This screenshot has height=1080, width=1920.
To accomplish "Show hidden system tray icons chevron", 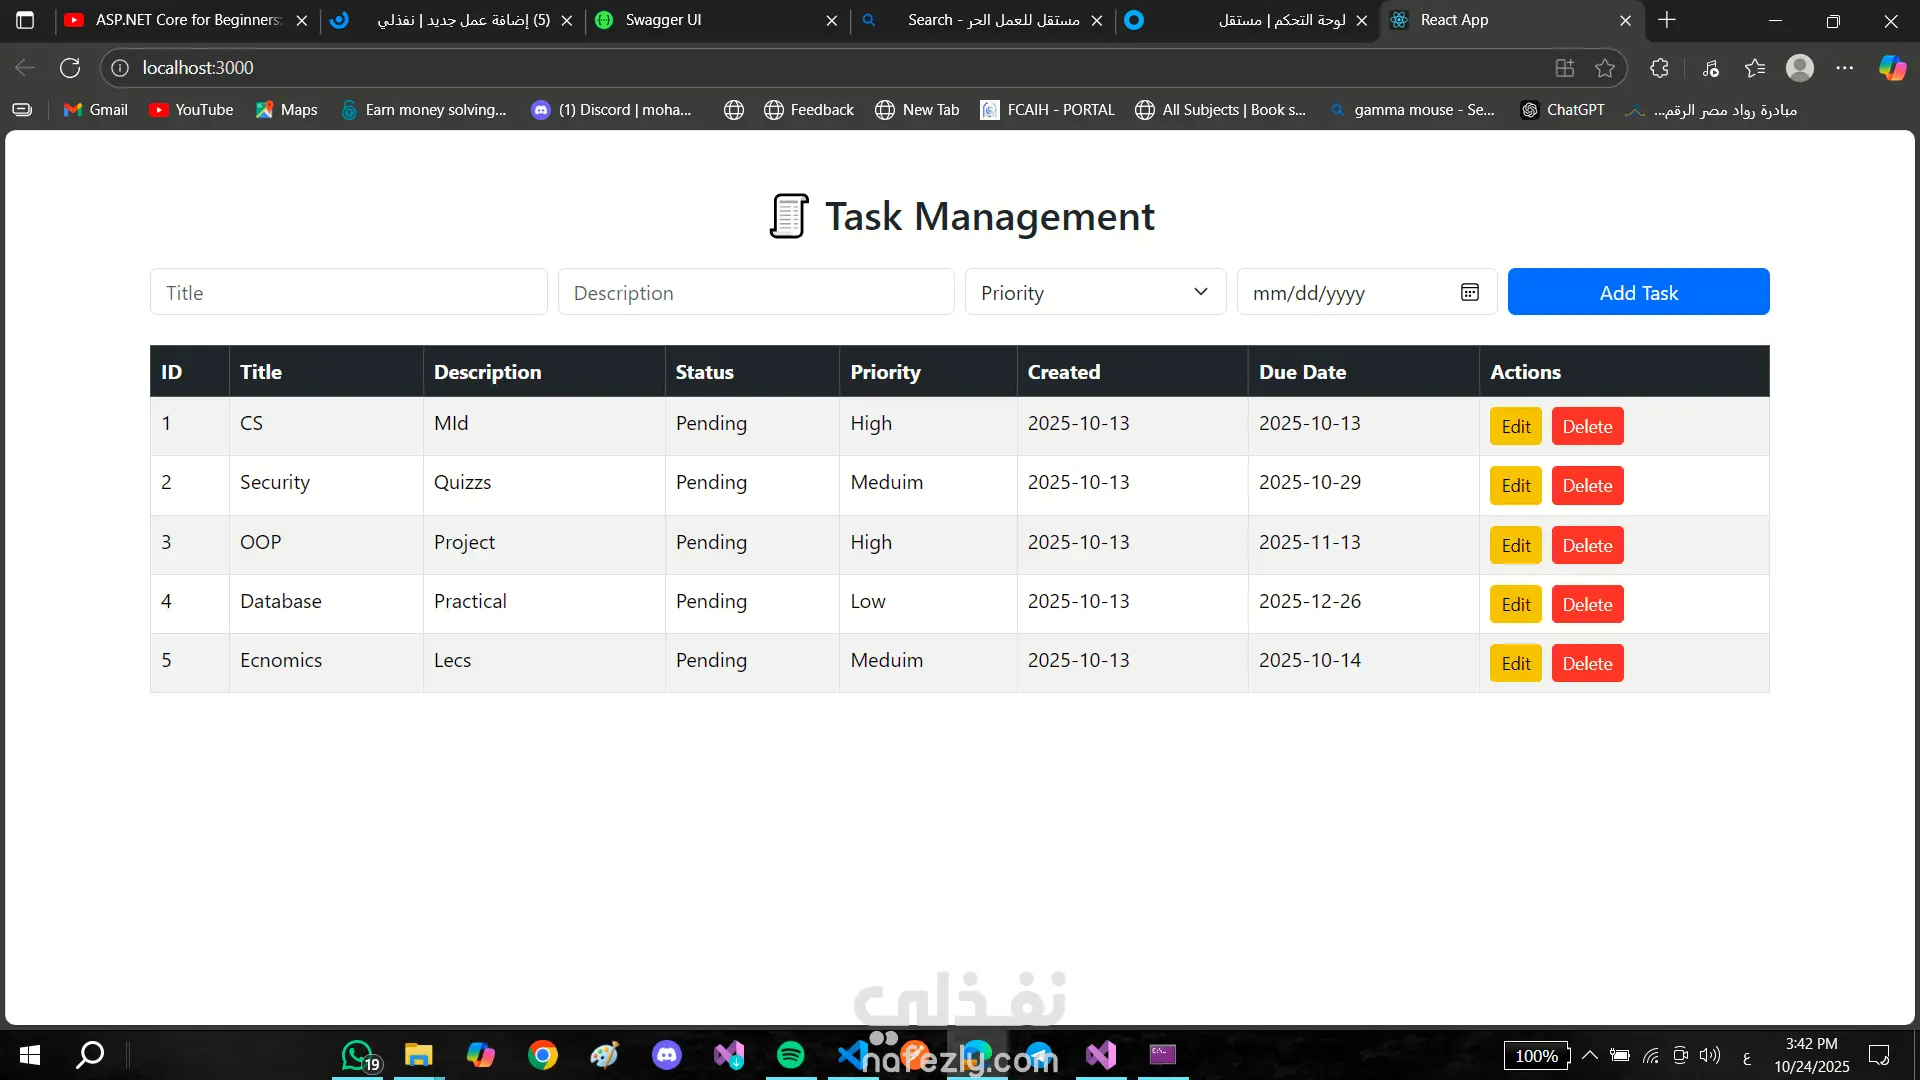I will [1589, 1055].
